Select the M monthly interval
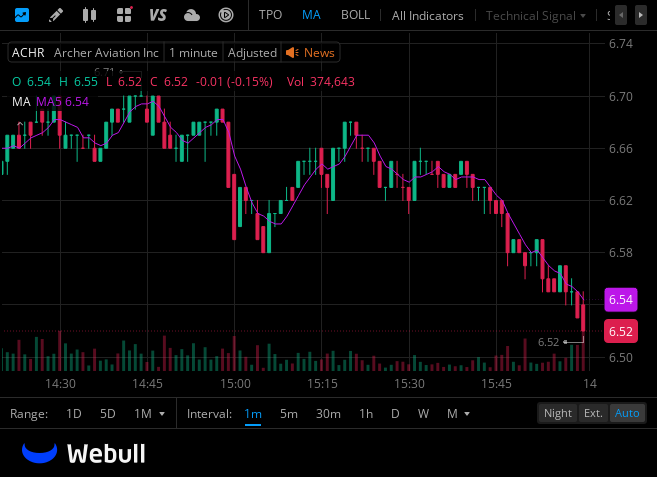The height and width of the screenshot is (477, 657). pos(452,414)
